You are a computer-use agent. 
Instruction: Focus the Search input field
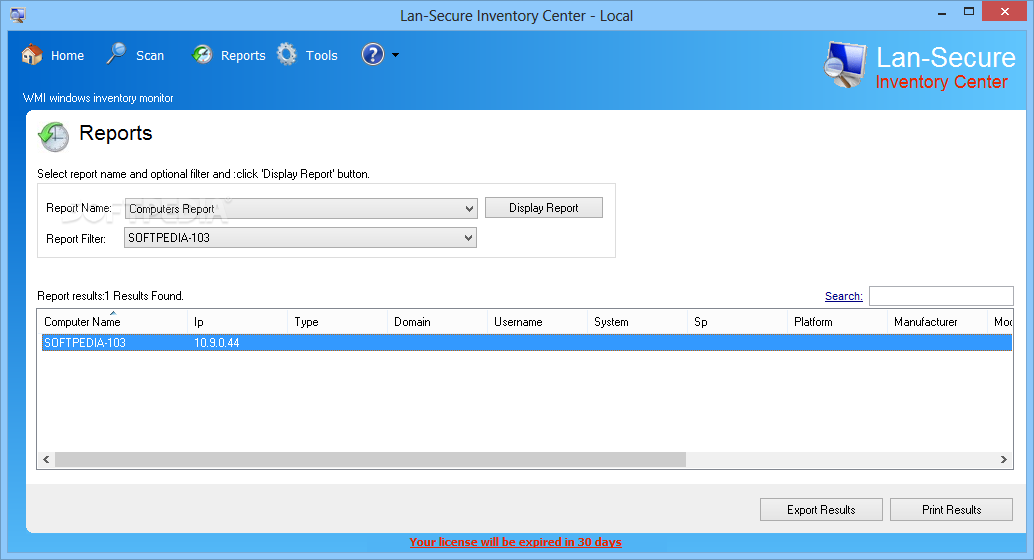point(941,296)
